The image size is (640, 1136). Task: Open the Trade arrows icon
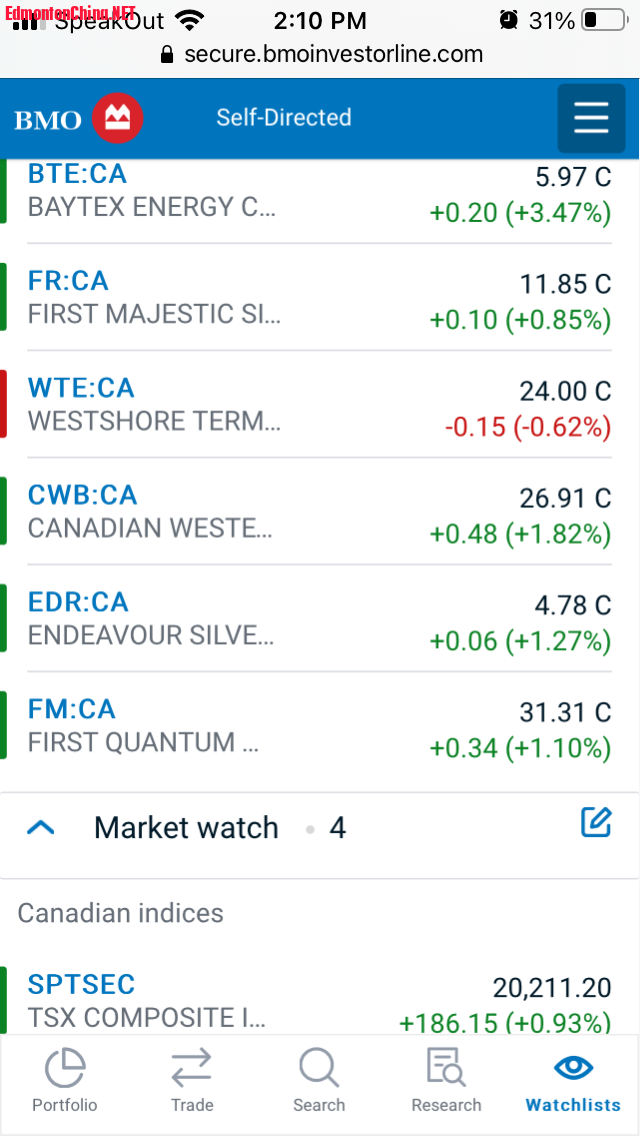[191, 1069]
